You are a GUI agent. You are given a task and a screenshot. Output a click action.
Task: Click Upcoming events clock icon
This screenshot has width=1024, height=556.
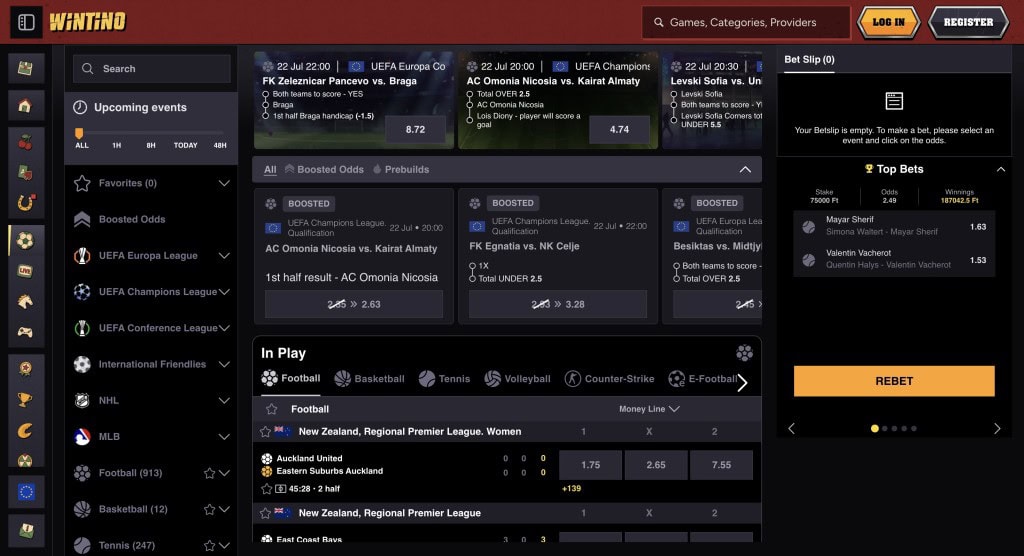[80, 107]
